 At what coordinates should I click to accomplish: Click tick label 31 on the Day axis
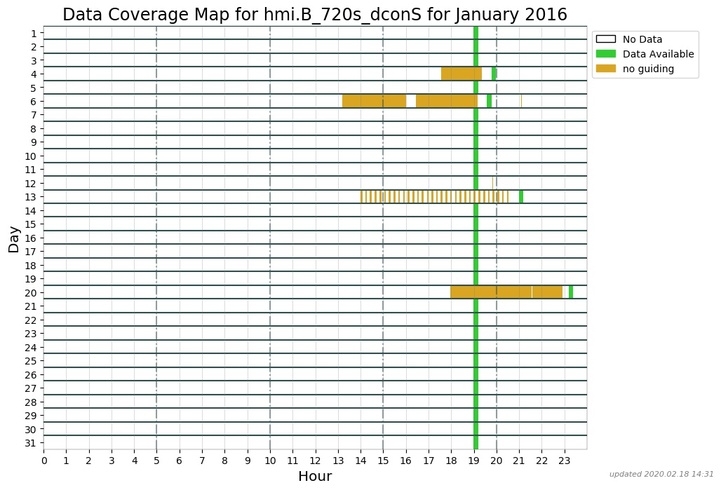[30, 443]
